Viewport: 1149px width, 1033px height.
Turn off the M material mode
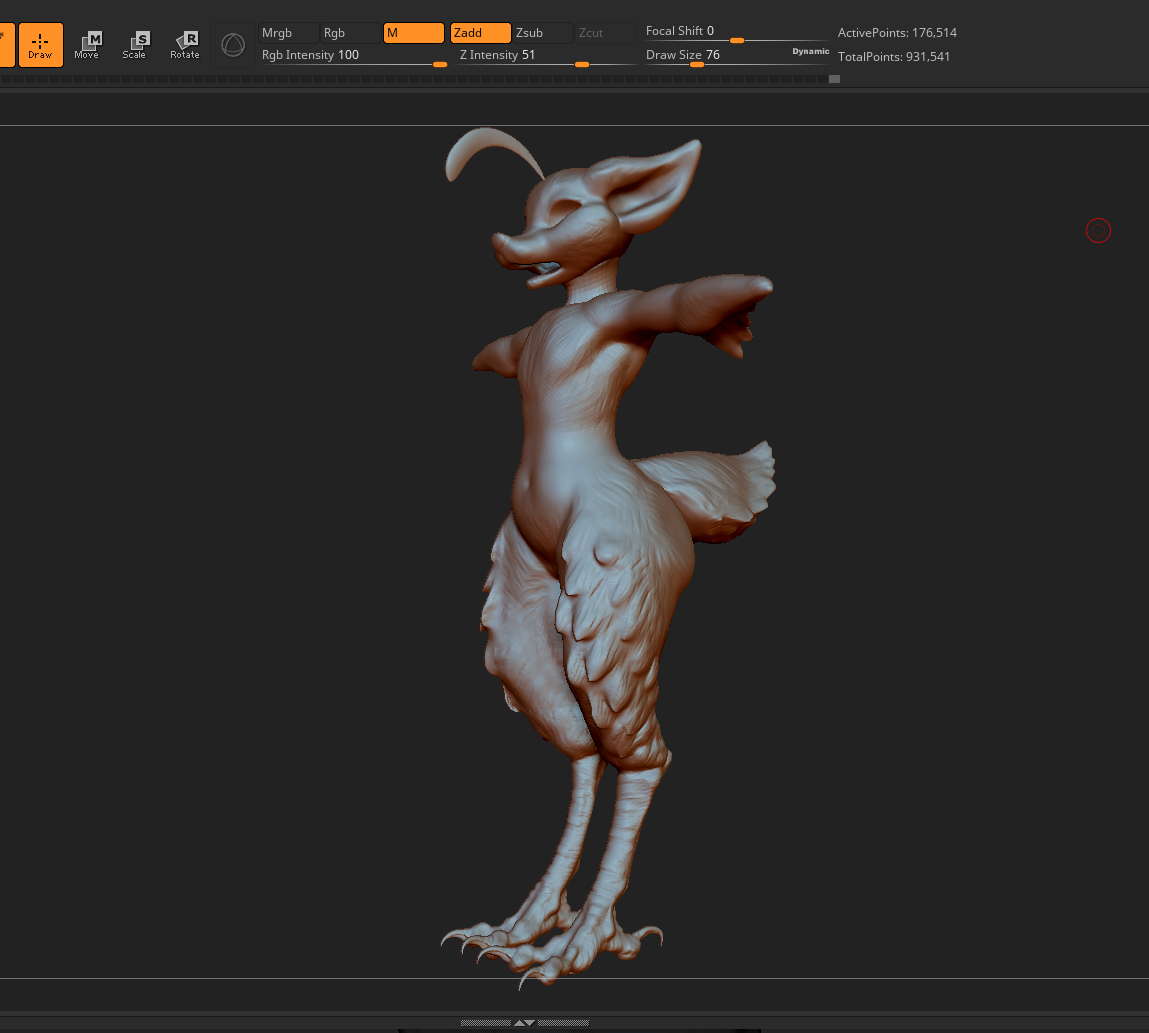click(x=413, y=33)
